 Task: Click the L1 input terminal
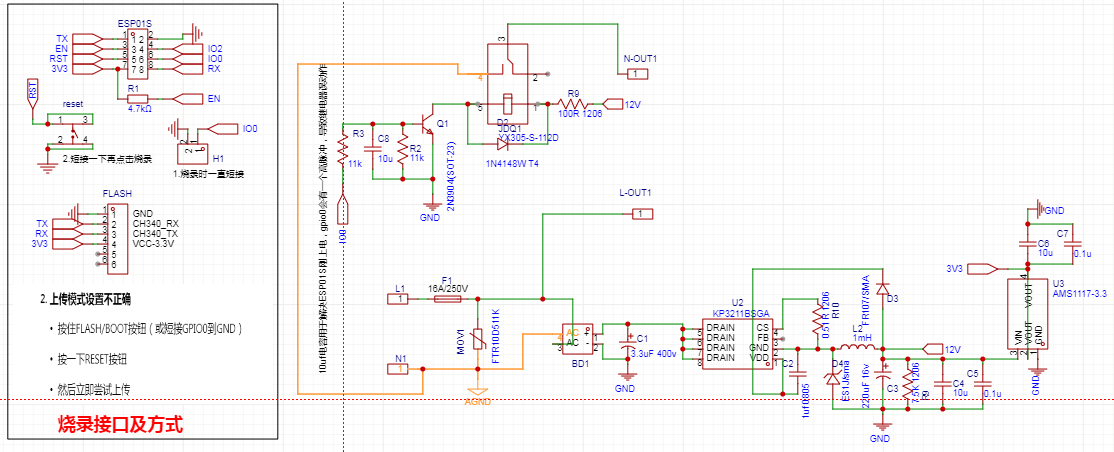399,299
